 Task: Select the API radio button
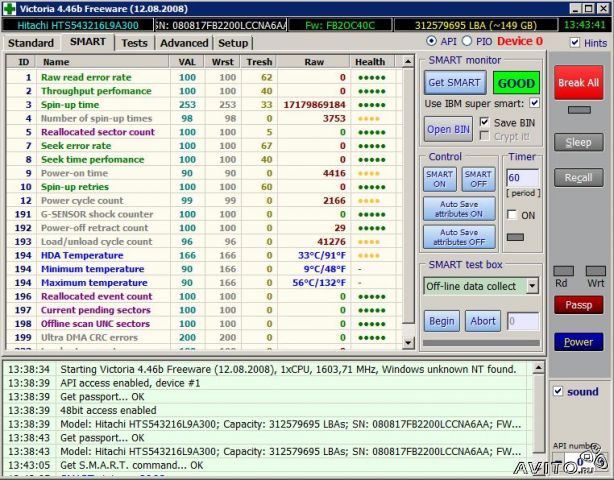tap(431, 41)
